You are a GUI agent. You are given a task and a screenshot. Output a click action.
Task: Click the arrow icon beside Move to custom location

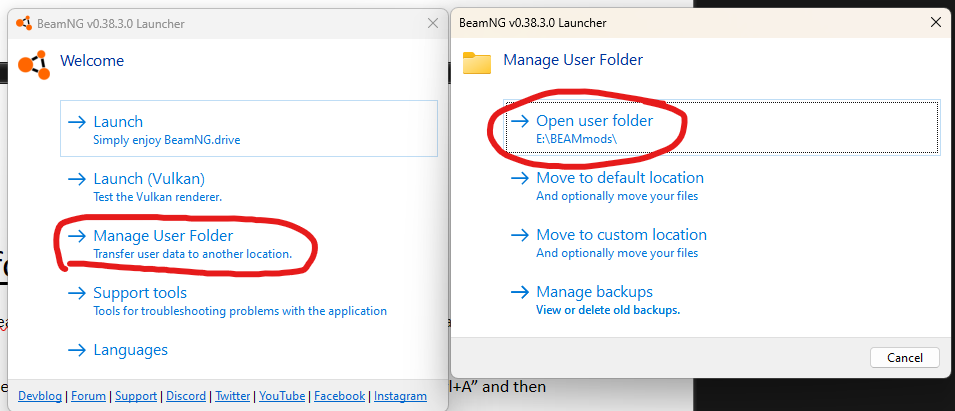(x=520, y=235)
